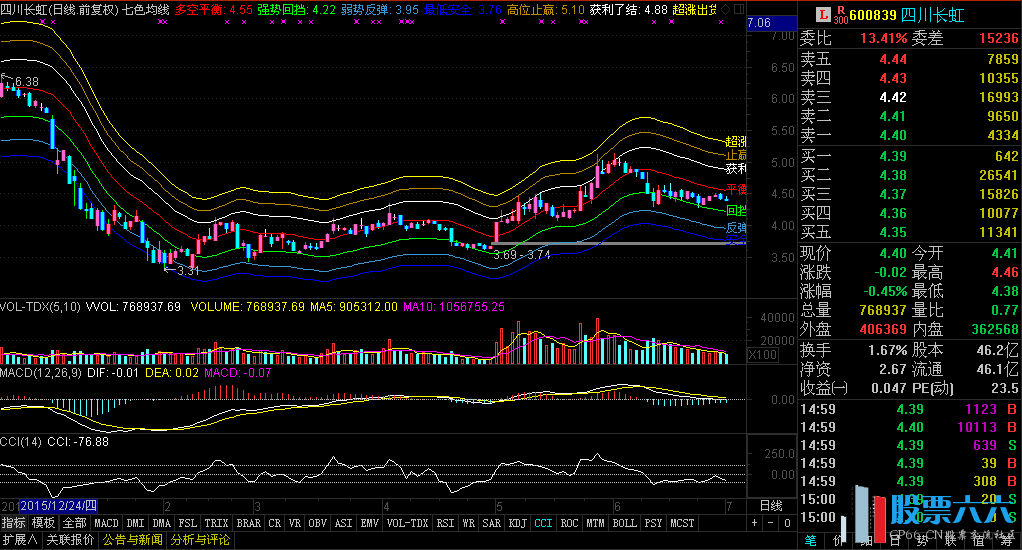Open the 指标 indicator list
The image size is (1022, 550).
tap(14, 523)
